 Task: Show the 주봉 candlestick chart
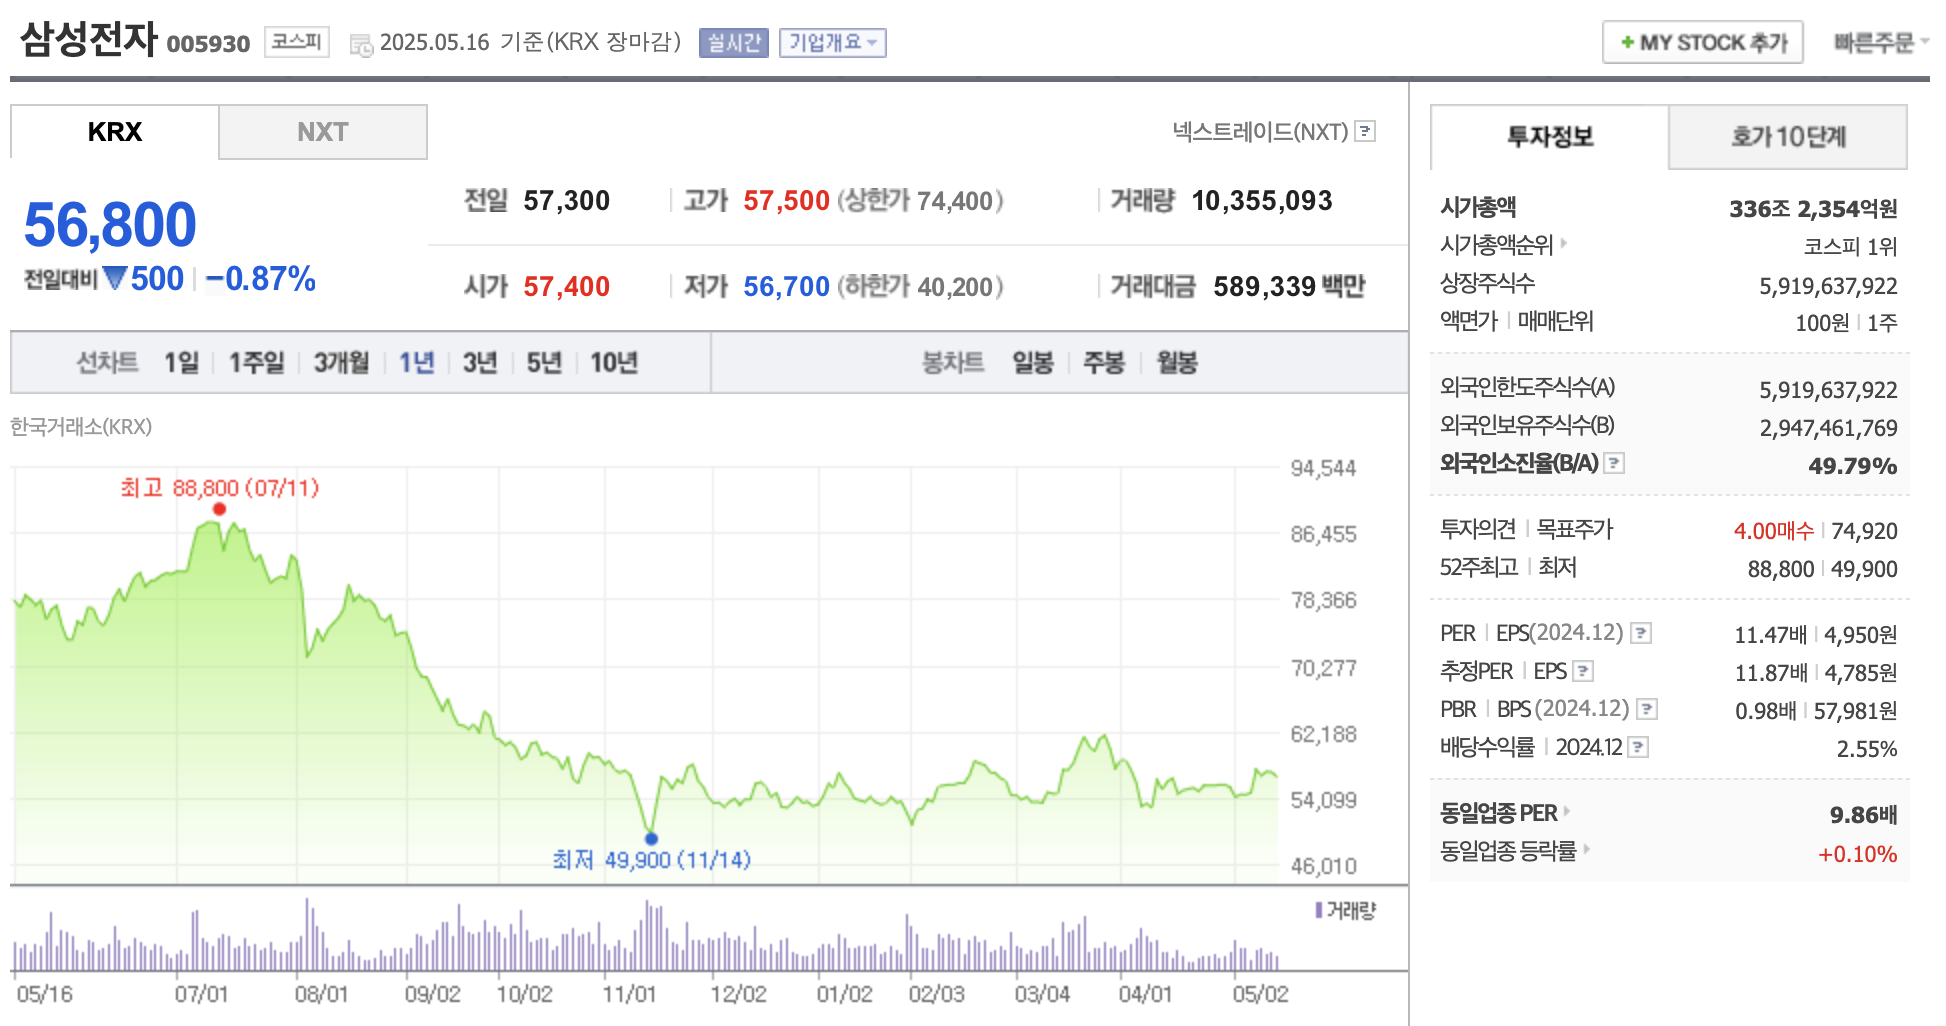[1104, 362]
